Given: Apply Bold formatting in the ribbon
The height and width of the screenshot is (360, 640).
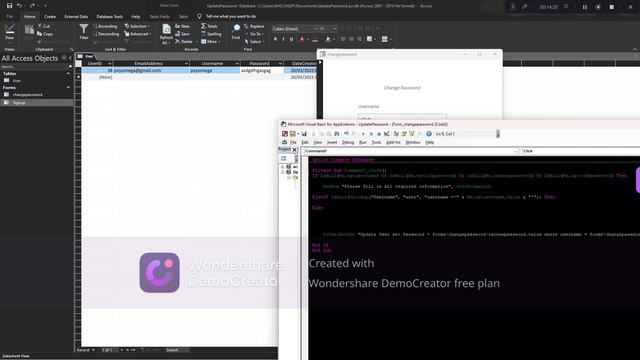Looking at the screenshot, I should (x=275, y=39).
